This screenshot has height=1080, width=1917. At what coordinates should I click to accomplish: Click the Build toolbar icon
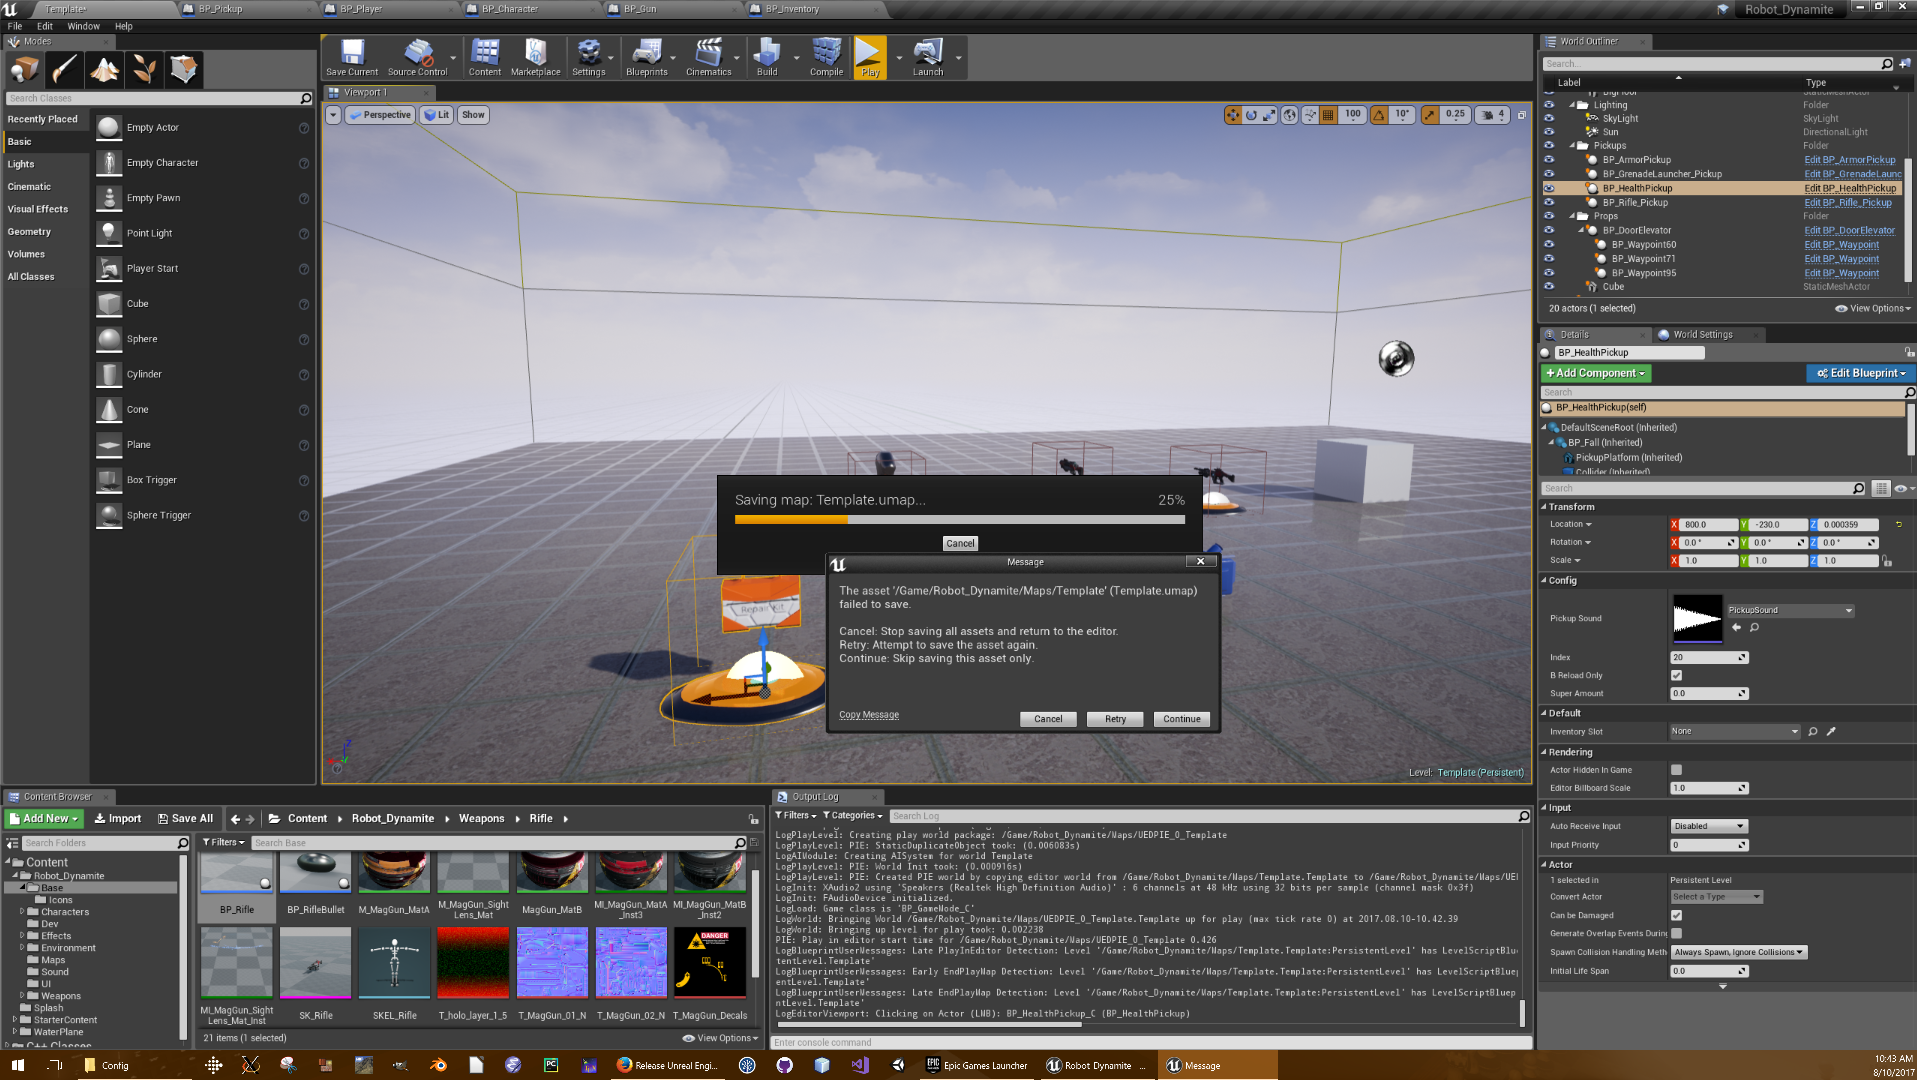click(767, 57)
